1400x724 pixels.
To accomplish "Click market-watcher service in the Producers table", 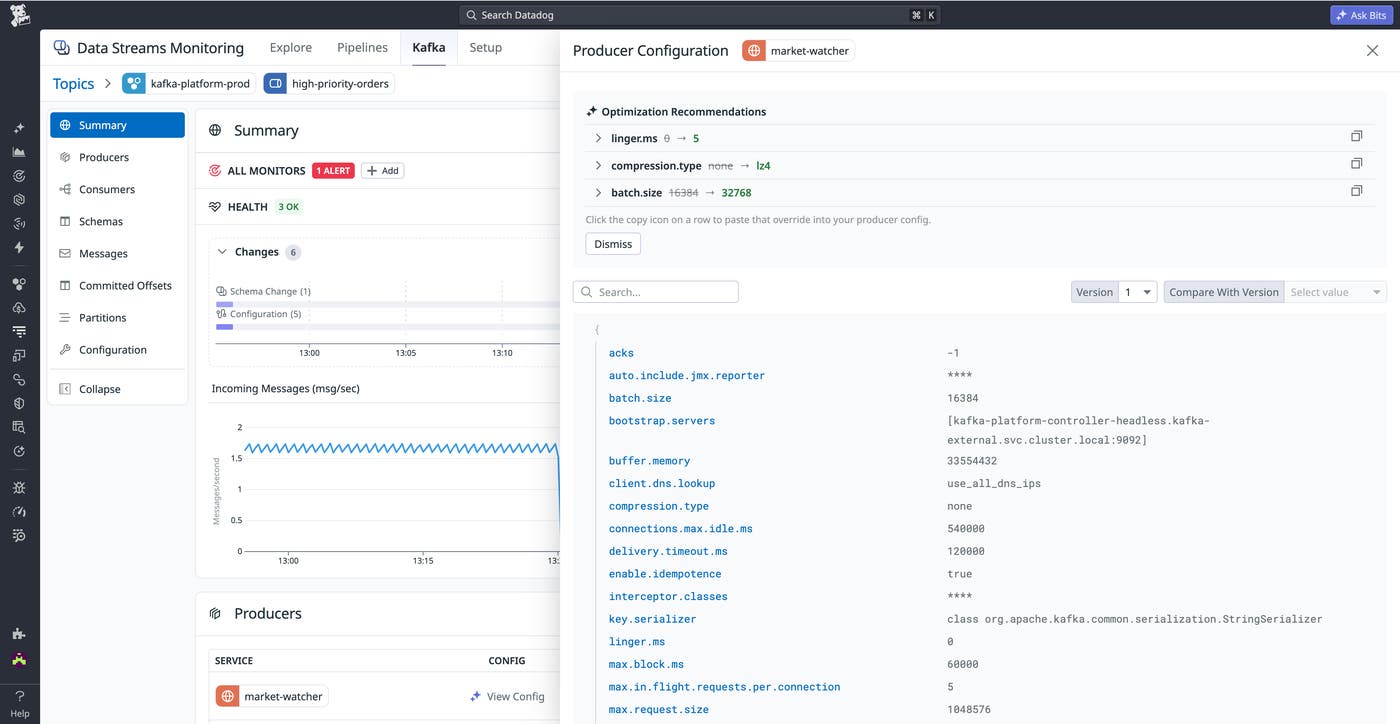I will [272, 696].
